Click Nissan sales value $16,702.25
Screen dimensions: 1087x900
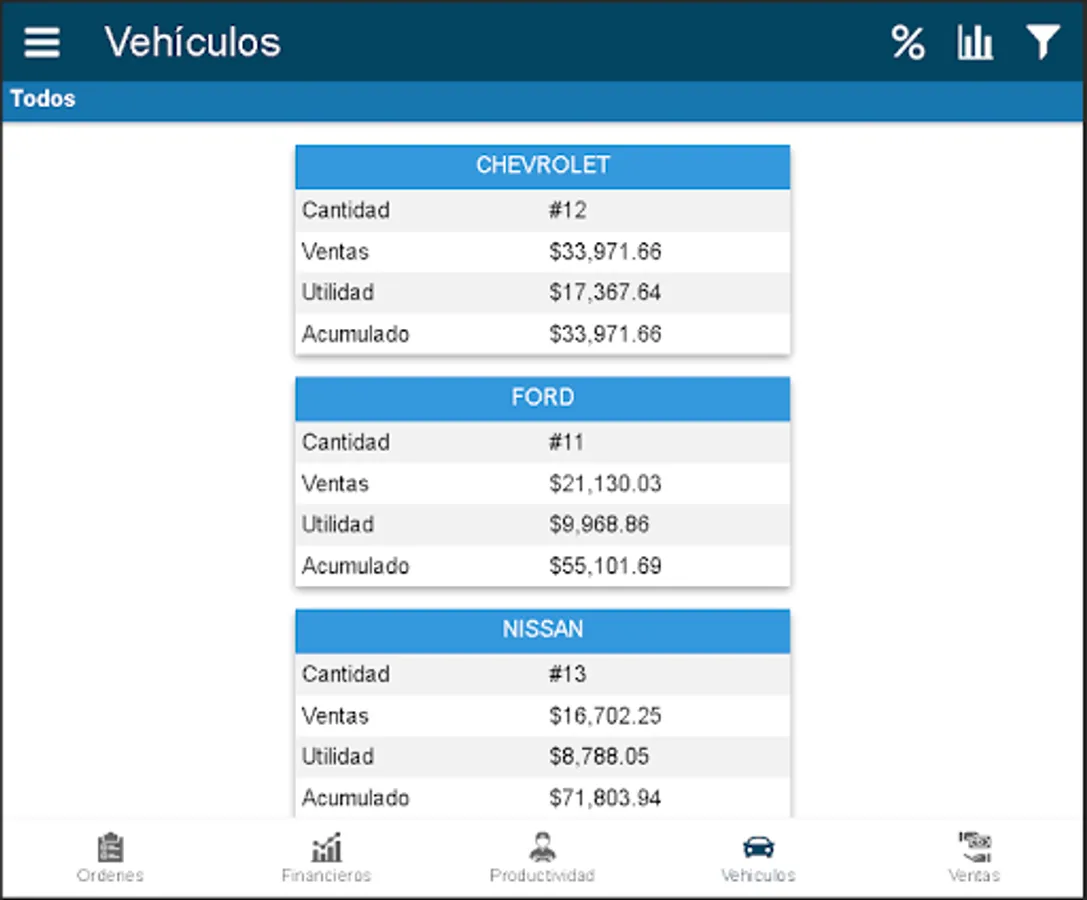pyautogui.click(x=605, y=716)
